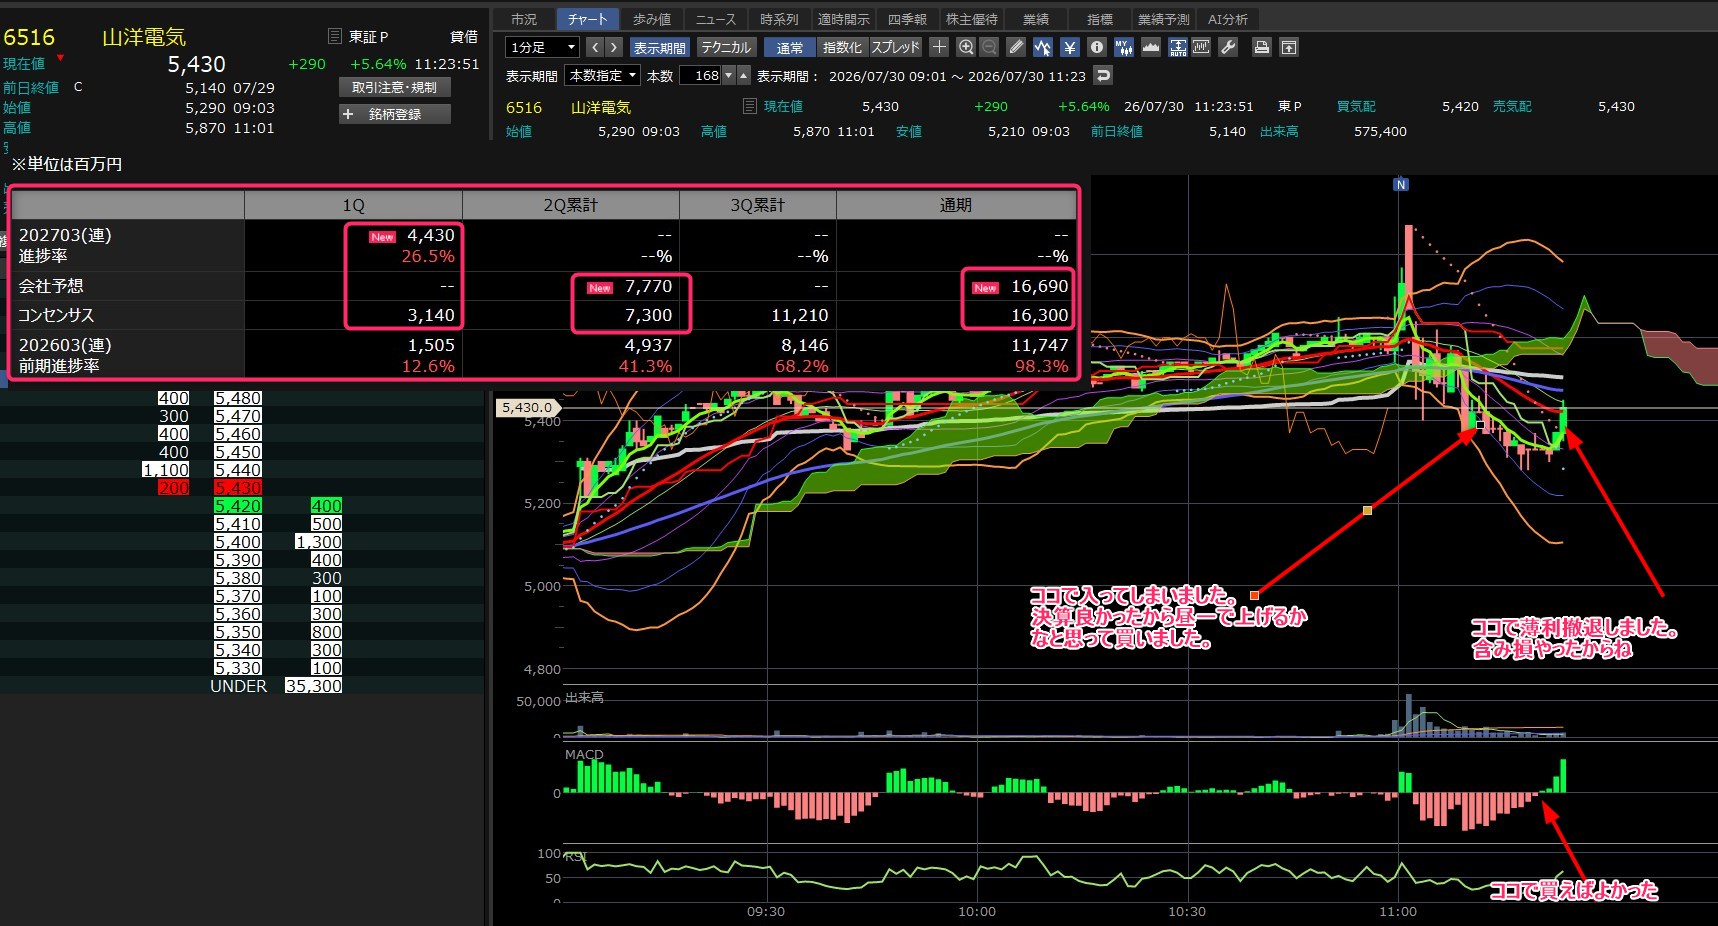Image resolution: width=1718 pixels, height=926 pixels.
Task: Toggle スプレッド display mode
Action: point(895,47)
